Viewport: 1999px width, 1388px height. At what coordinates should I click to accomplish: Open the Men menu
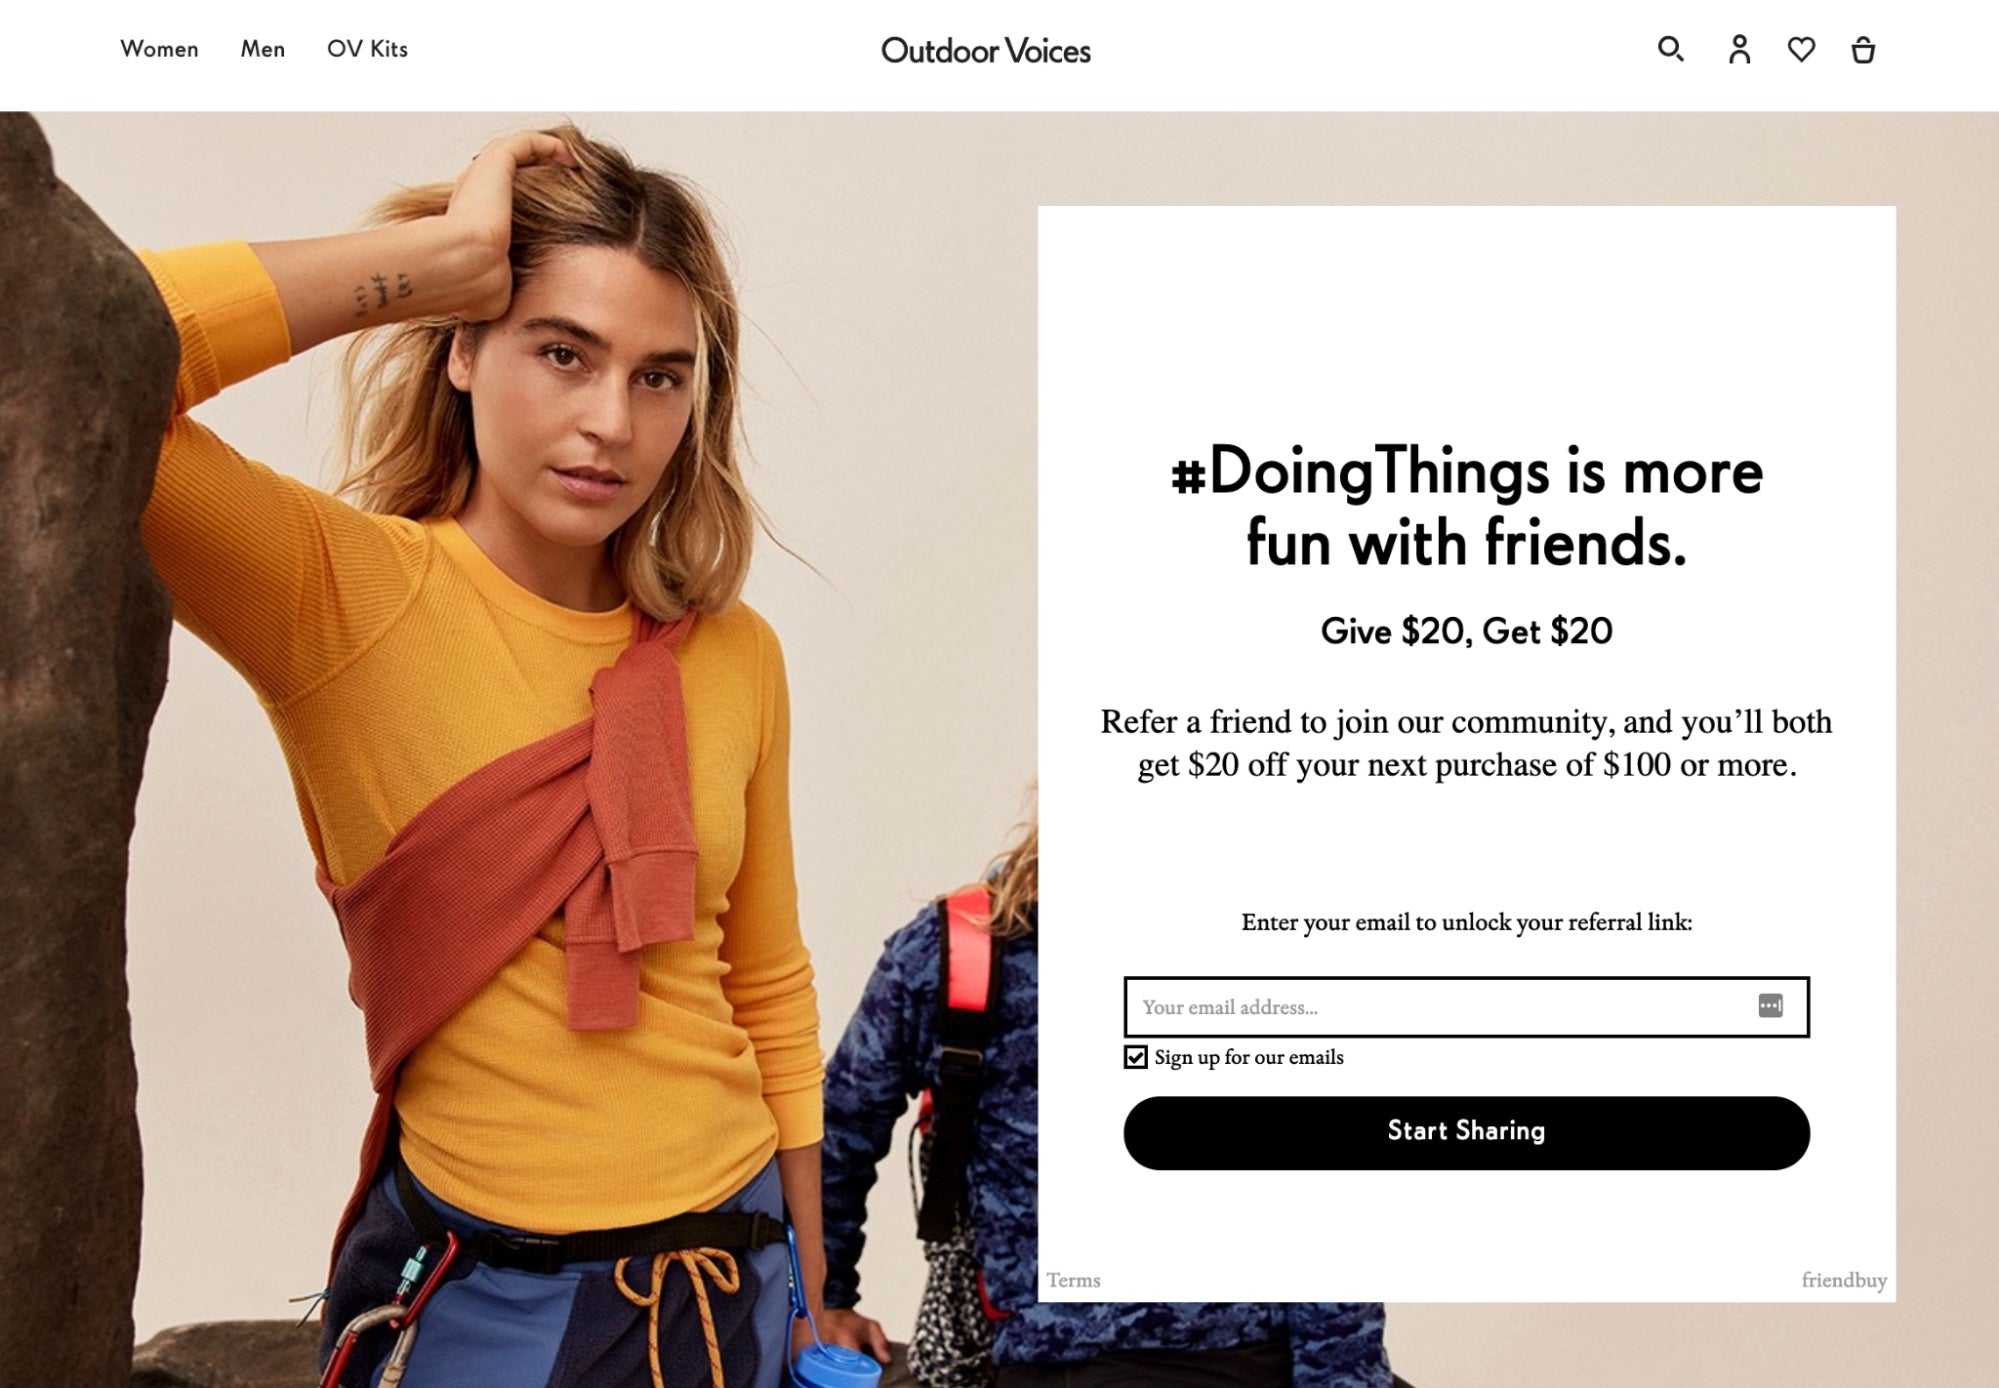coord(262,49)
